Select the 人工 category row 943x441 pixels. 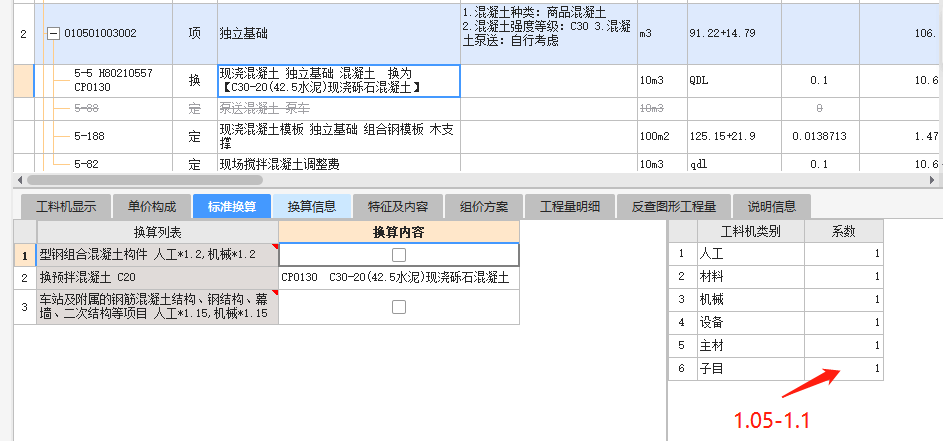tap(751, 254)
